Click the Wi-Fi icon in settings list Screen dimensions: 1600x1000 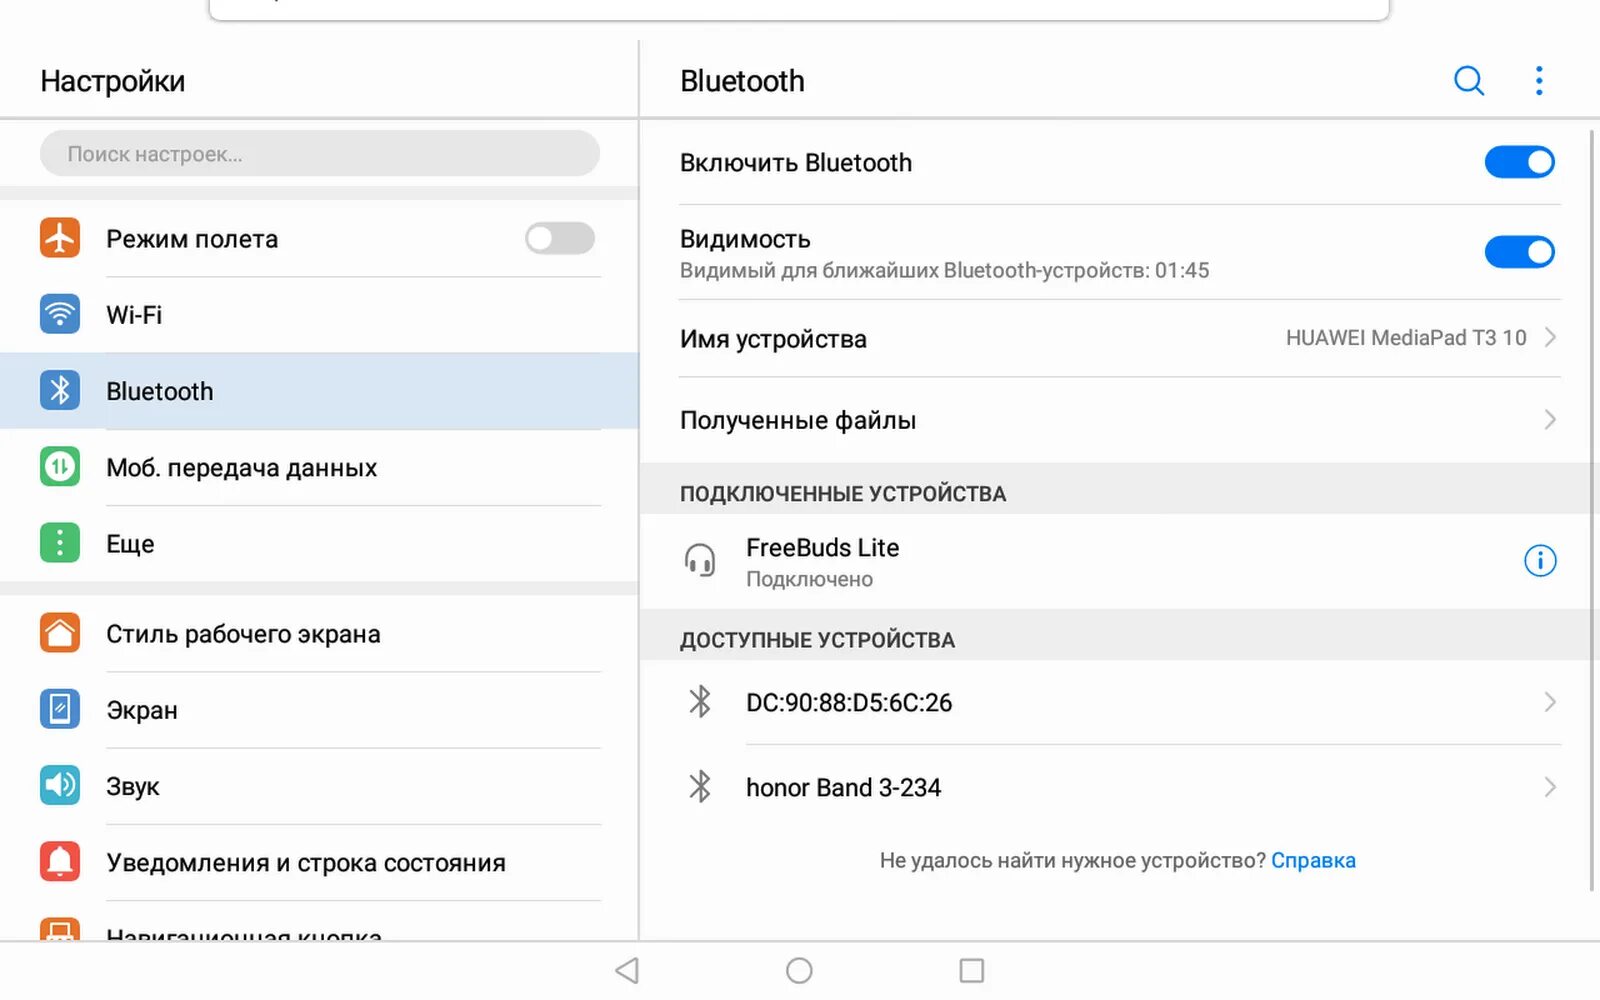click(60, 314)
